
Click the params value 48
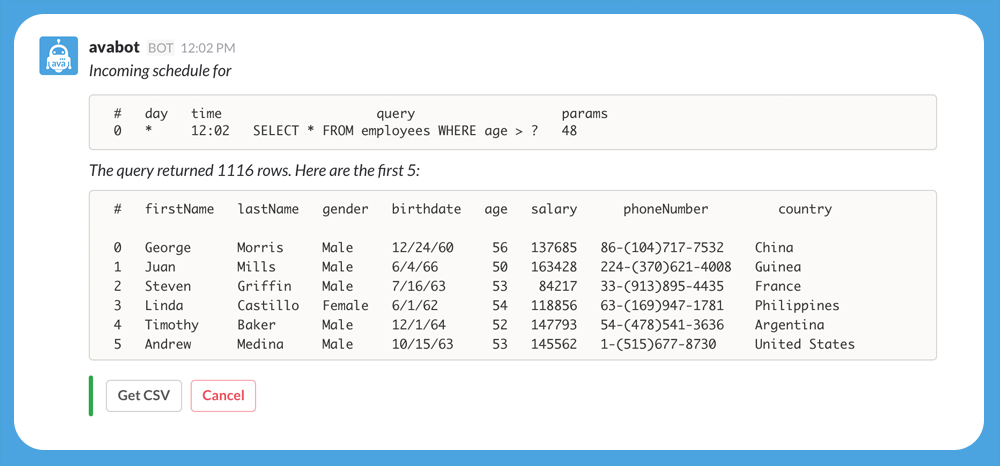click(x=570, y=131)
